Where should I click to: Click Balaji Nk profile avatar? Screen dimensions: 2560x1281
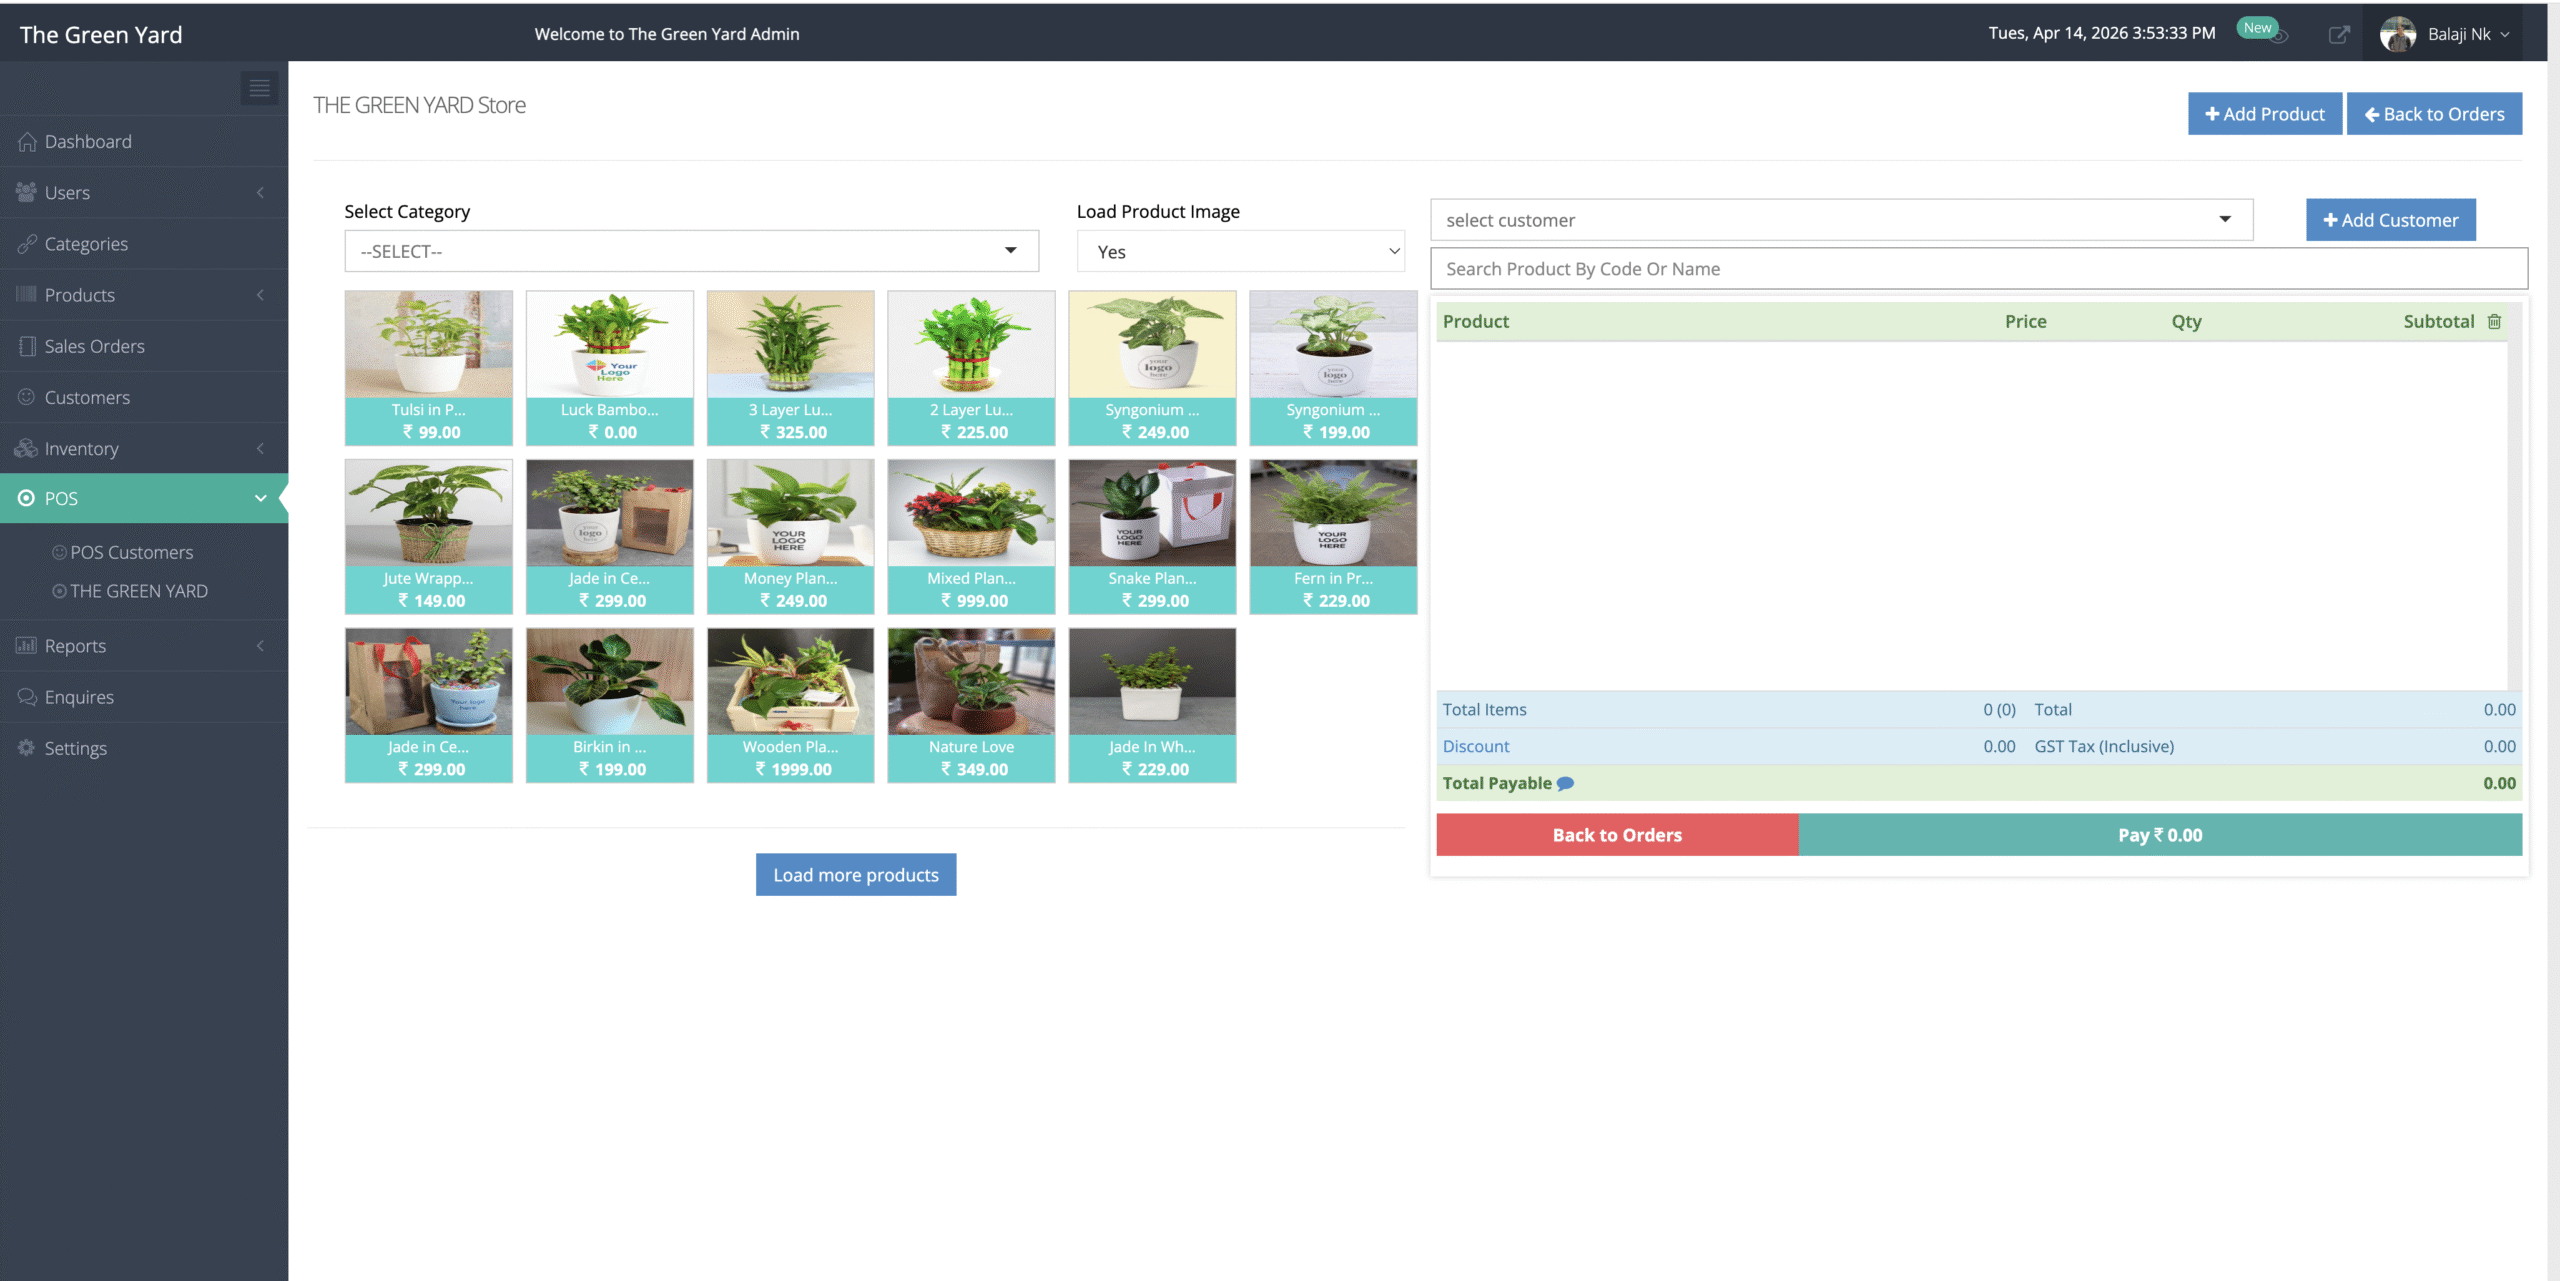[2397, 34]
